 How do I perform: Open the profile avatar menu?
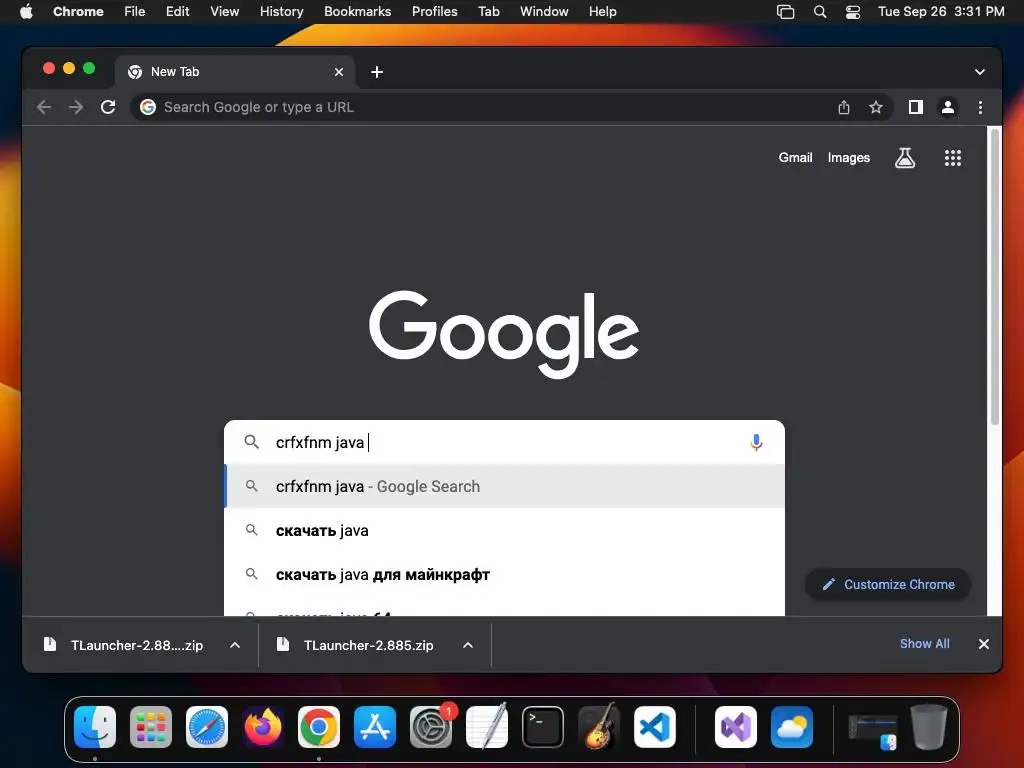click(948, 107)
